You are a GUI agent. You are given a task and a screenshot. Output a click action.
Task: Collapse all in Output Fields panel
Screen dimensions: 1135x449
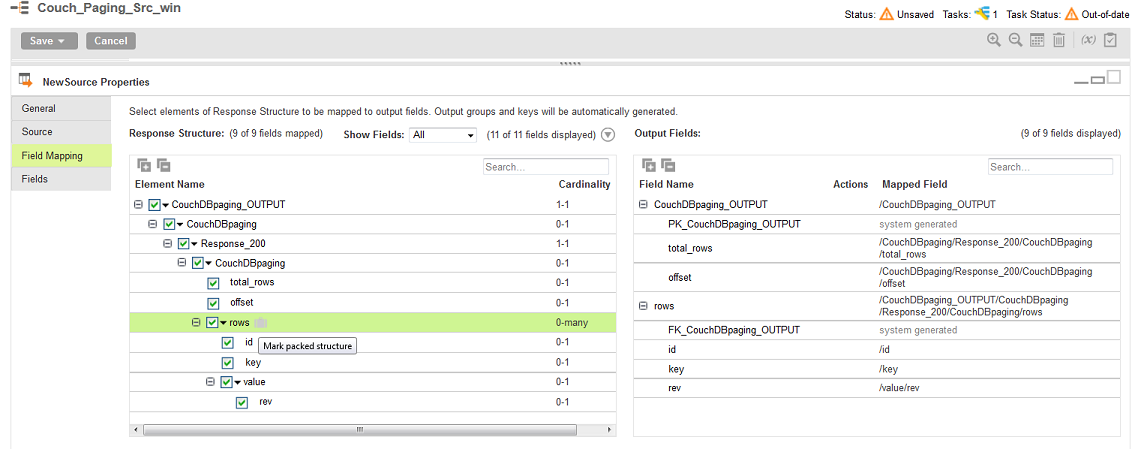click(667, 166)
